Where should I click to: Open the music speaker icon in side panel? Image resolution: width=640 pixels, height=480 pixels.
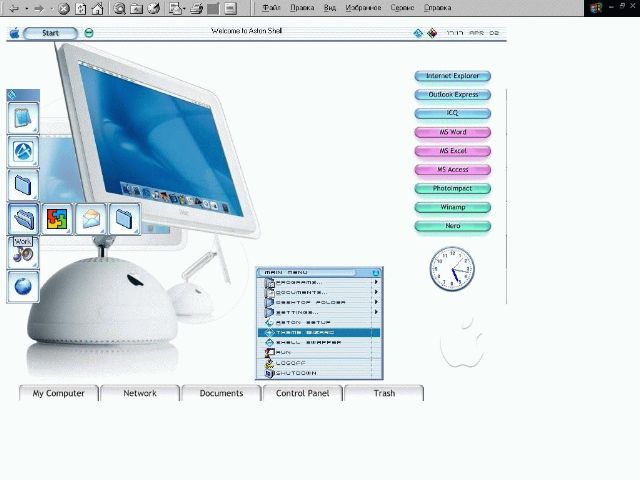(23, 253)
